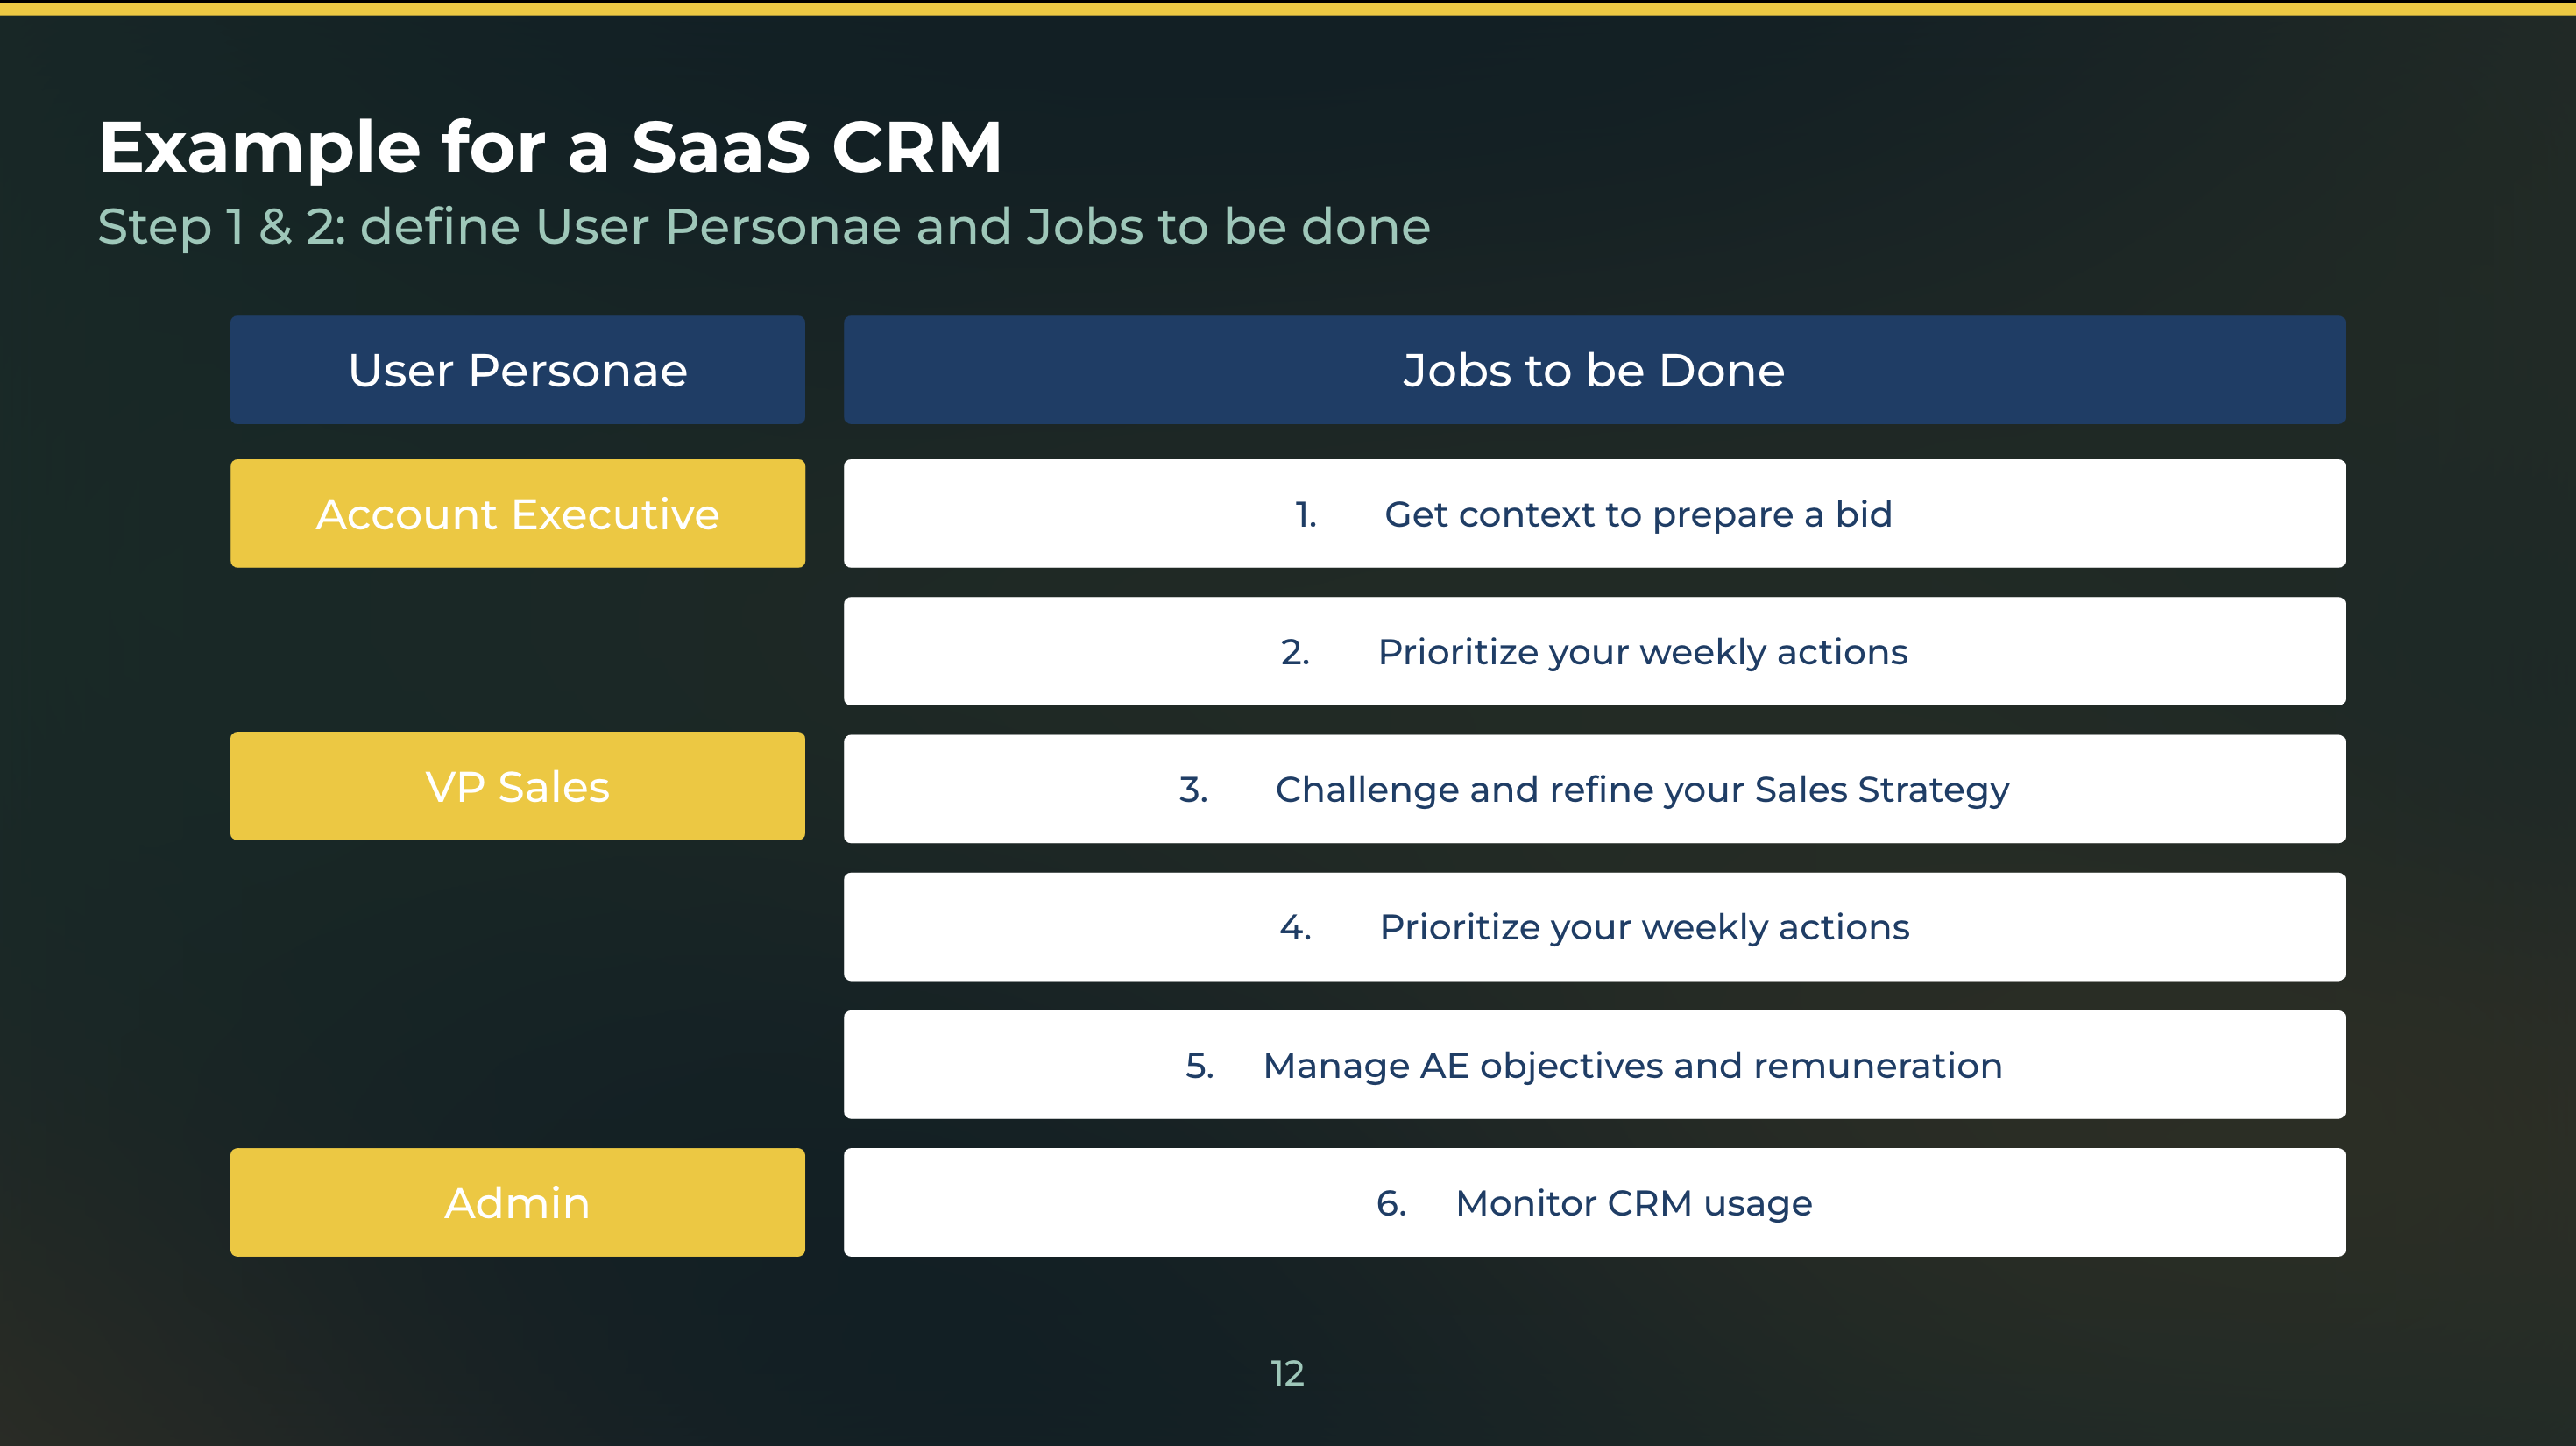This screenshot has width=2576, height=1446.
Task: Click the page number 12
Action: [x=1286, y=1374]
